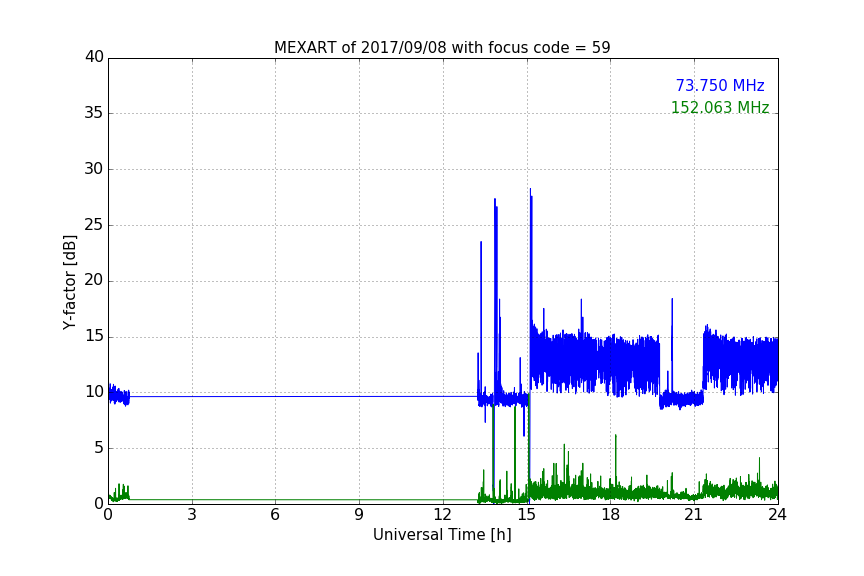This screenshot has height=576, width=864.
Task: Click the y-axis tick label '25'
Action: click(94, 225)
